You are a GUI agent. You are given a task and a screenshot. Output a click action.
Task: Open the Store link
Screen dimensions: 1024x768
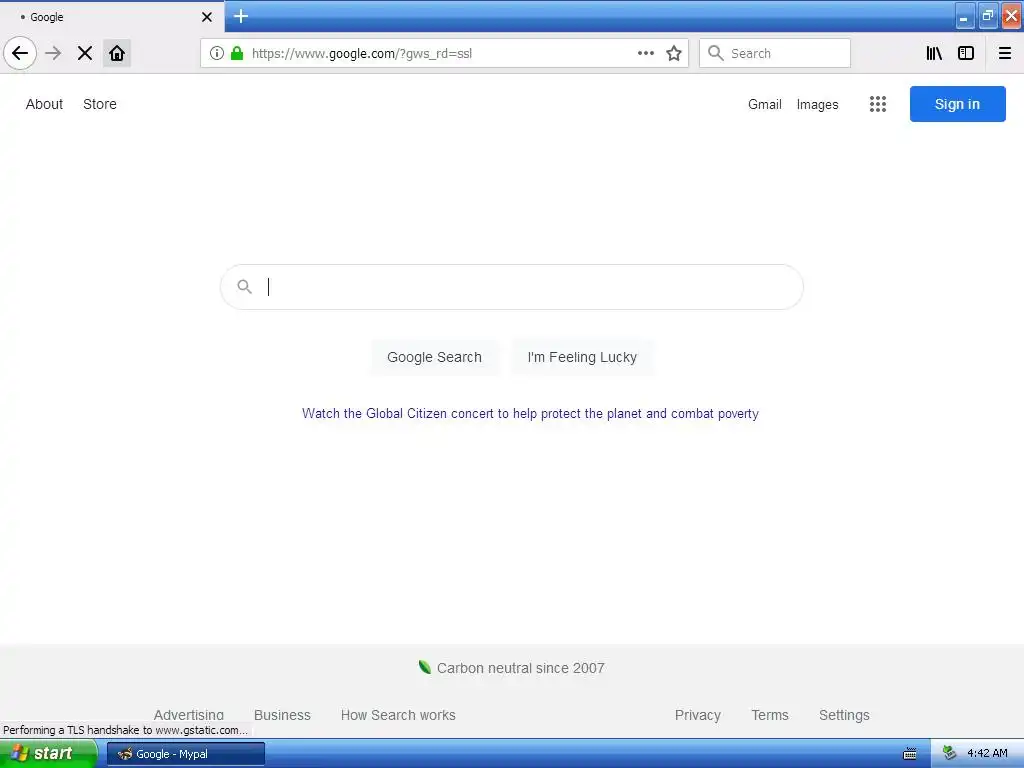[100, 104]
